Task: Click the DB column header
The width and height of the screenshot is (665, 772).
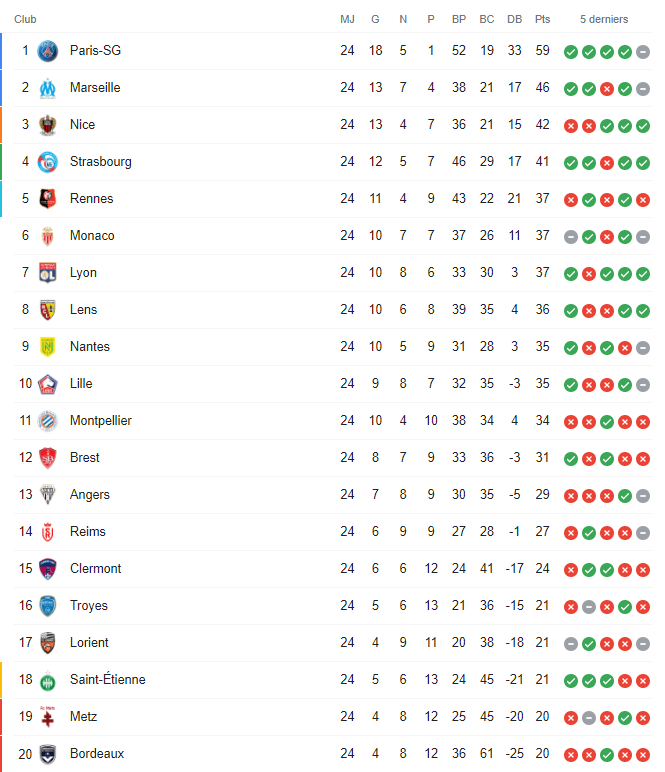Action: tap(515, 19)
